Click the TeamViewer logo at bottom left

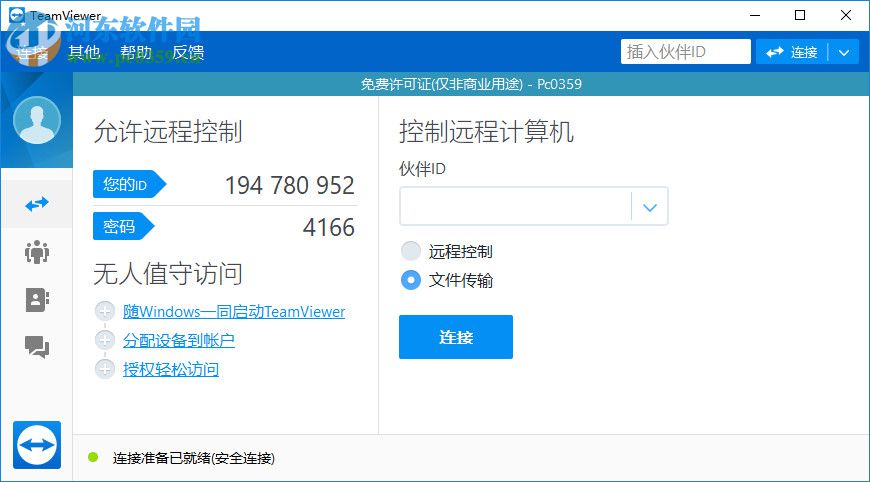(x=37, y=445)
